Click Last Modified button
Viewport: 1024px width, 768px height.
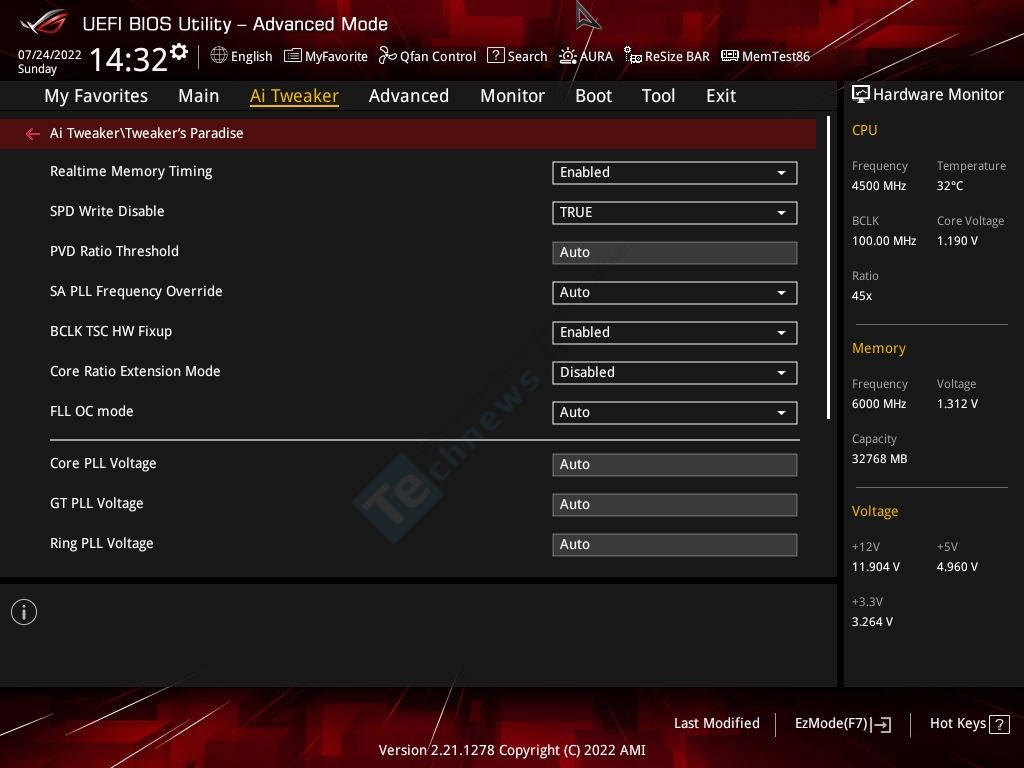coord(716,723)
